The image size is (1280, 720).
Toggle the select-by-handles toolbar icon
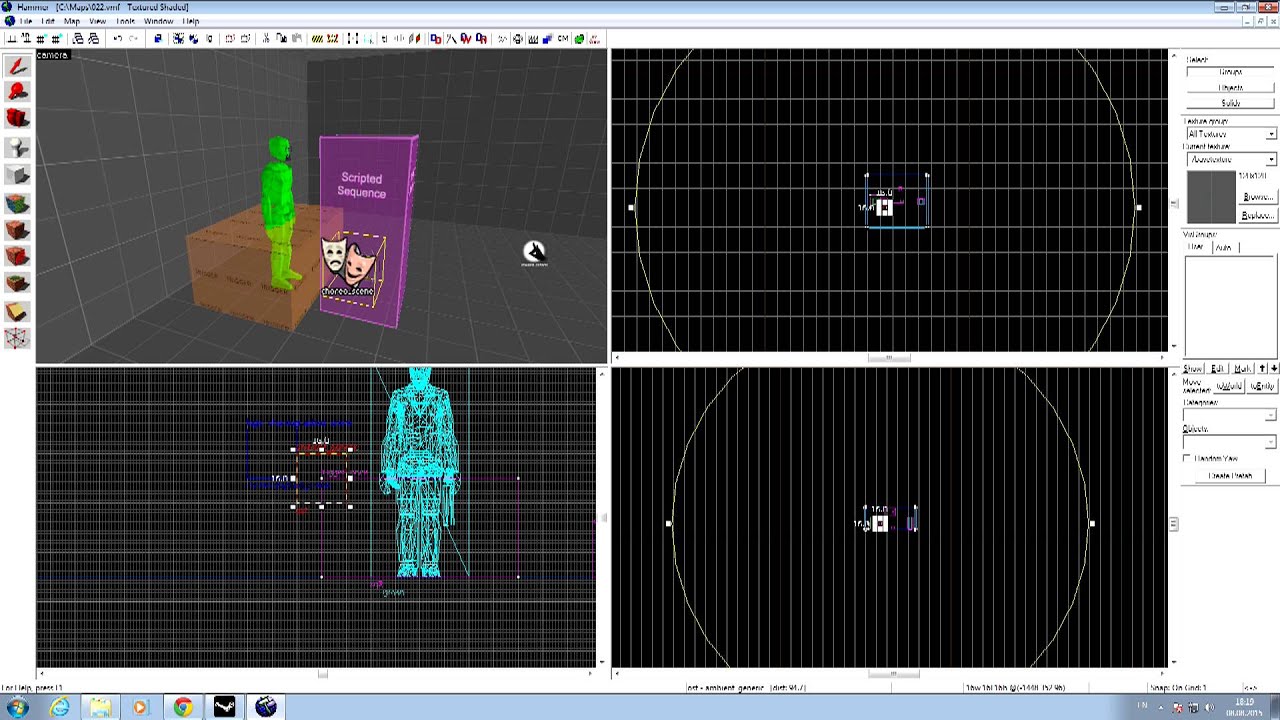(352, 39)
